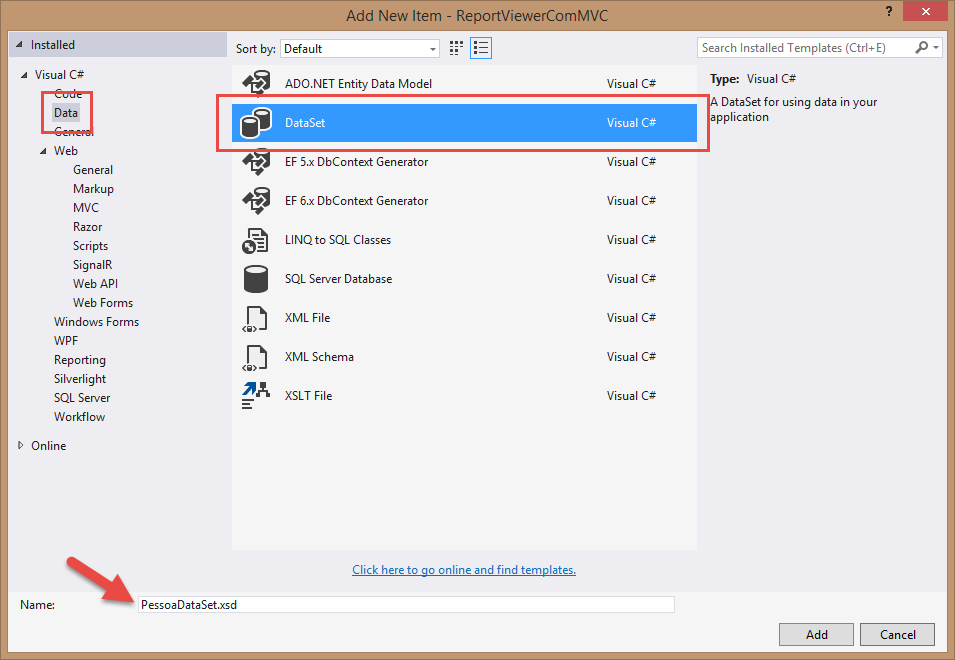Viewport: 955px width, 660px height.
Task: Expand the Online section
Action: (x=21, y=446)
